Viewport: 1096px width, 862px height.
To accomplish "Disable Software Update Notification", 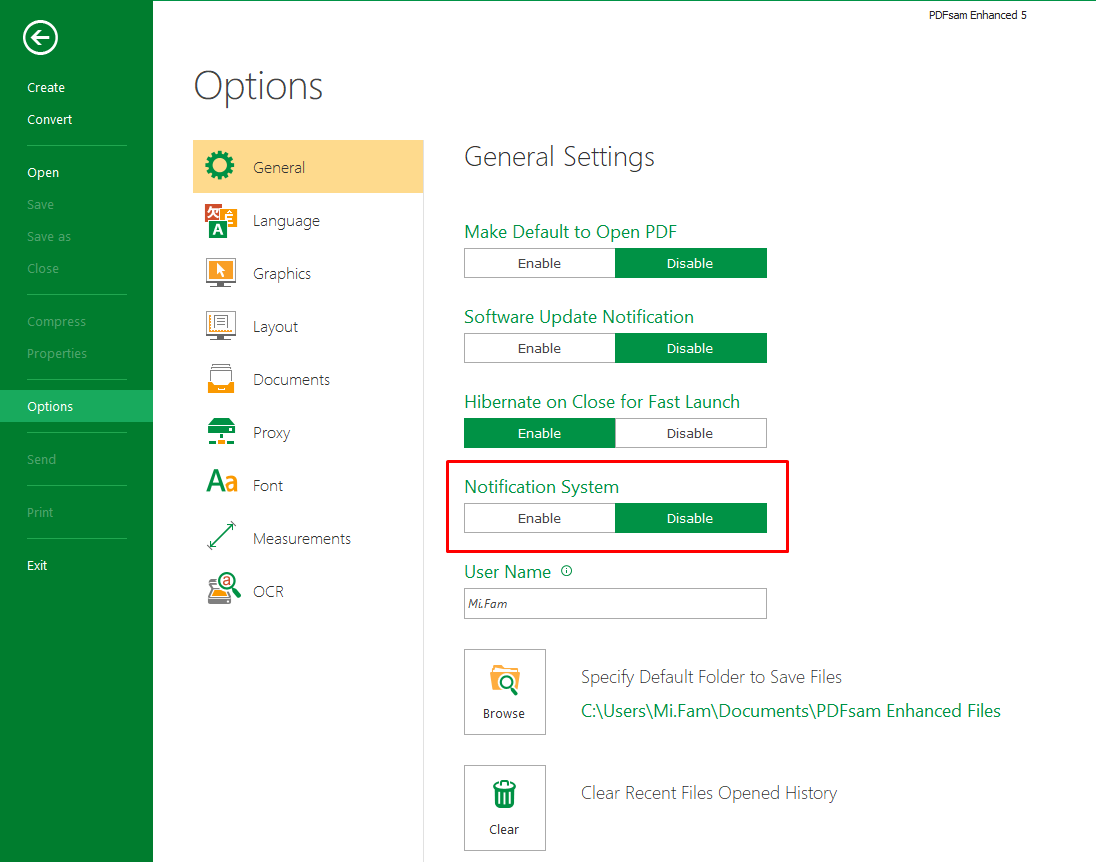I will click(691, 348).
